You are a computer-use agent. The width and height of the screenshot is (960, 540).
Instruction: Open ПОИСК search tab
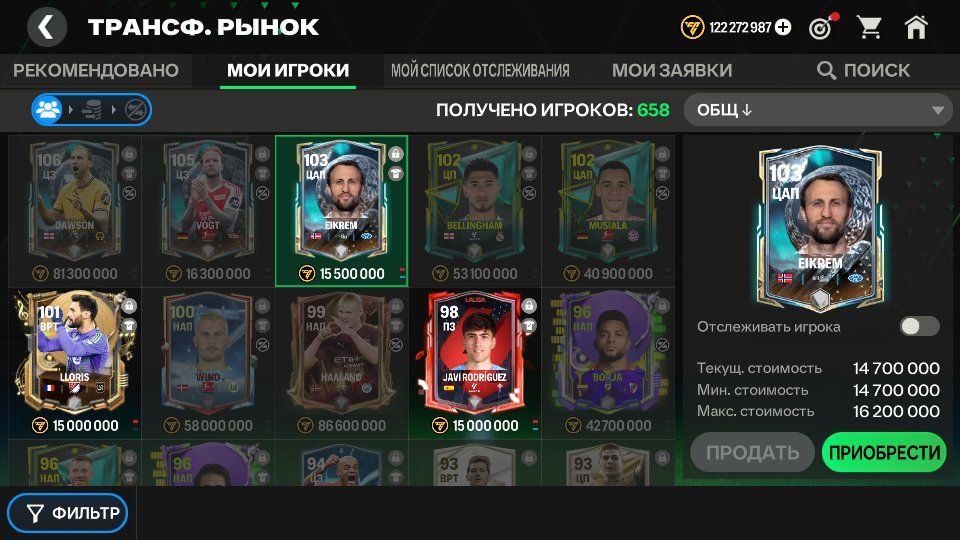point(863,70)
